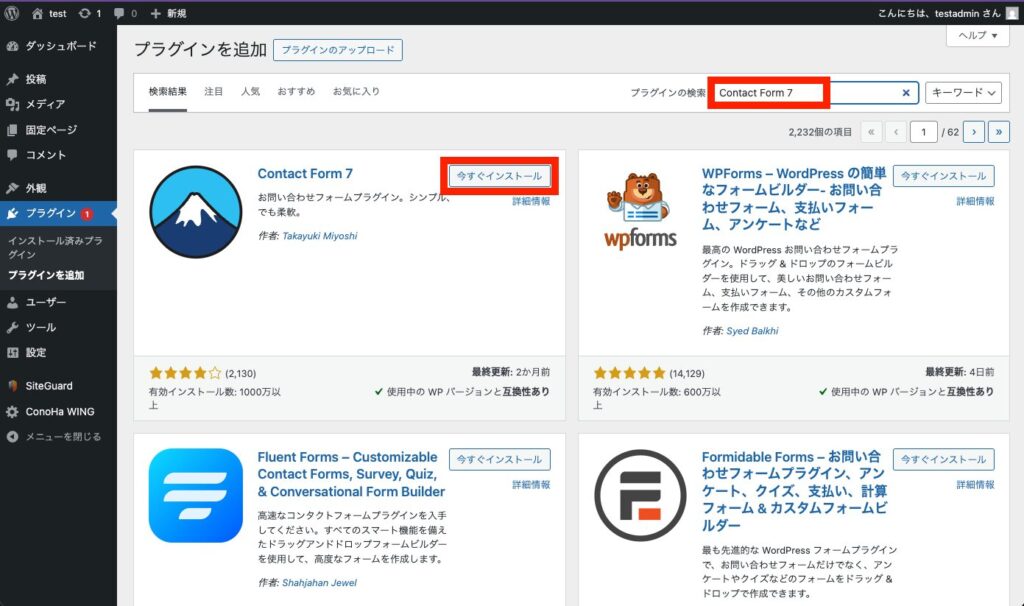Visit the site via home icon 'test'
The image size is (1024, 606).
(48, 13)
